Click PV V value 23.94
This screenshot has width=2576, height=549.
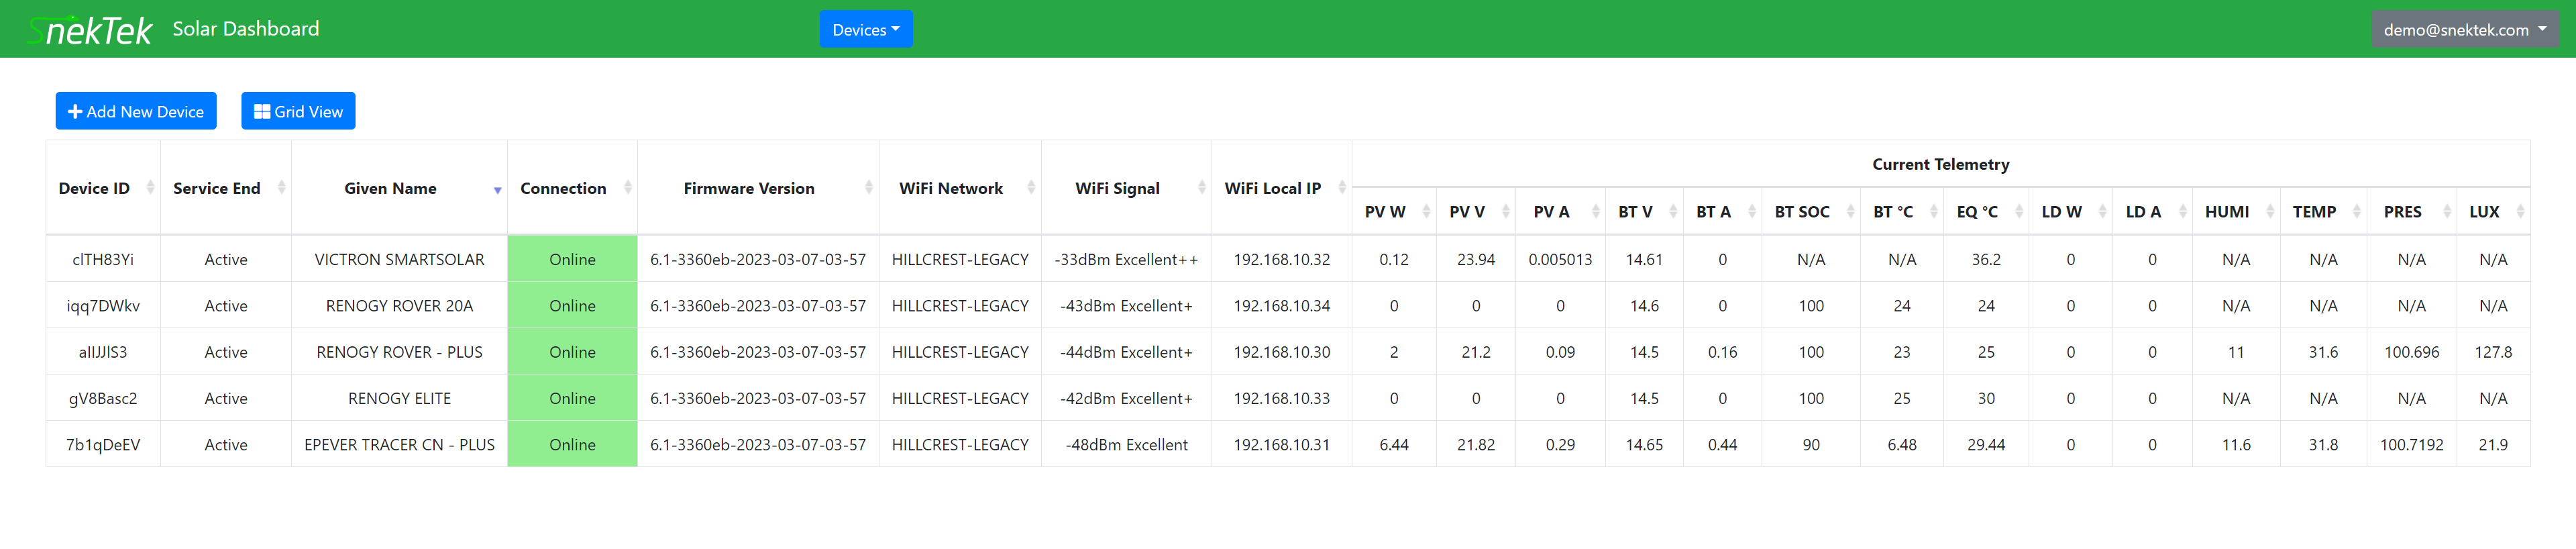(1476, 259)
